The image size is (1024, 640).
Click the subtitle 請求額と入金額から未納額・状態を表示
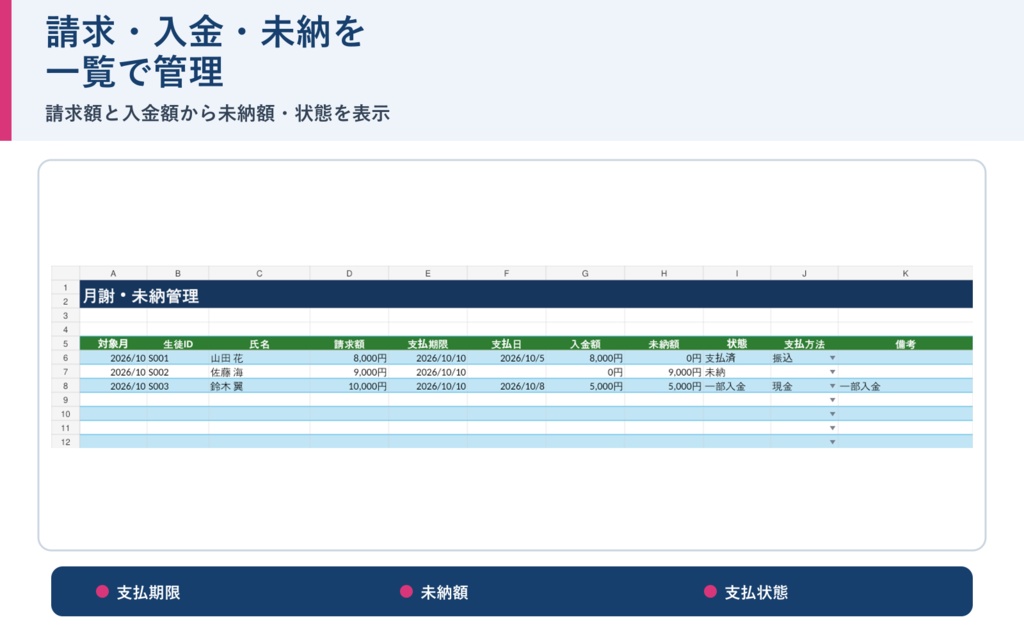pos(217,113)
